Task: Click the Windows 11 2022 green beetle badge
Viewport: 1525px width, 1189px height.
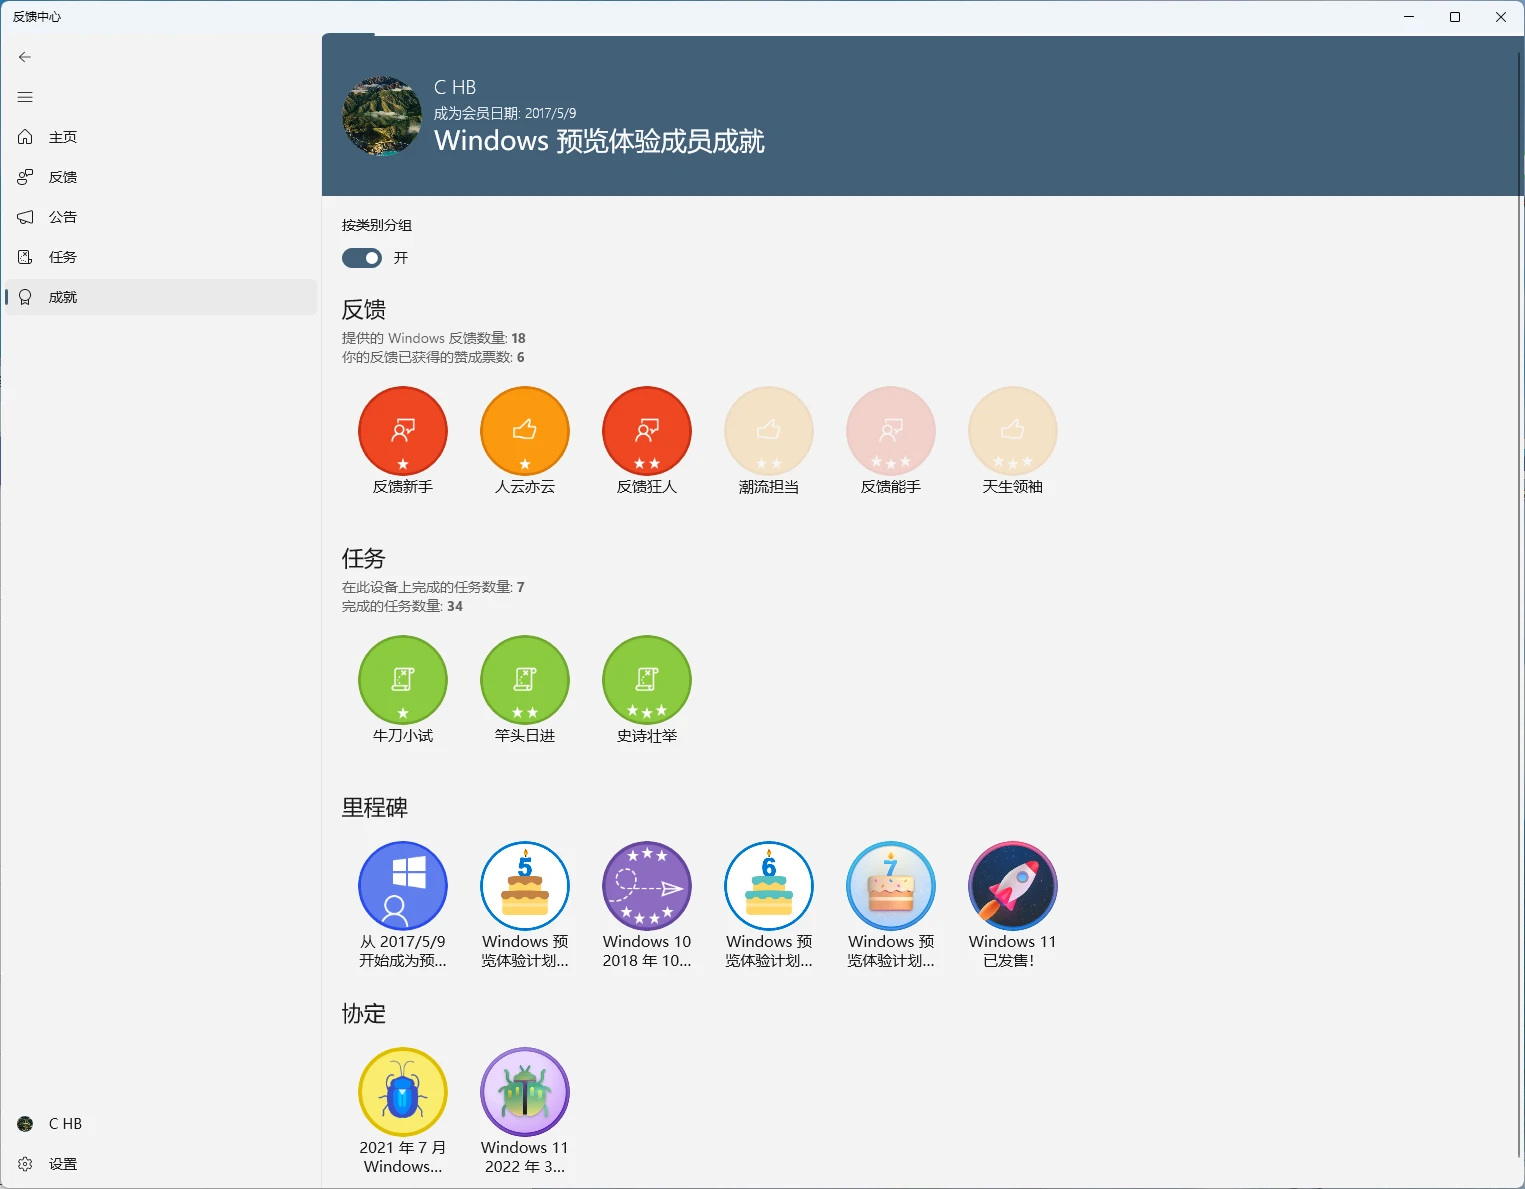Action: coord(525,1092)
